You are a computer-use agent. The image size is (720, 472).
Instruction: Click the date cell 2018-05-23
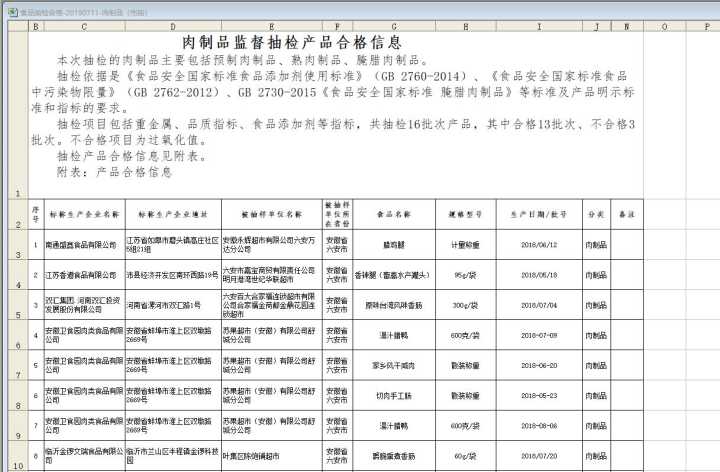pyautogui.click(x=539, y=395)
